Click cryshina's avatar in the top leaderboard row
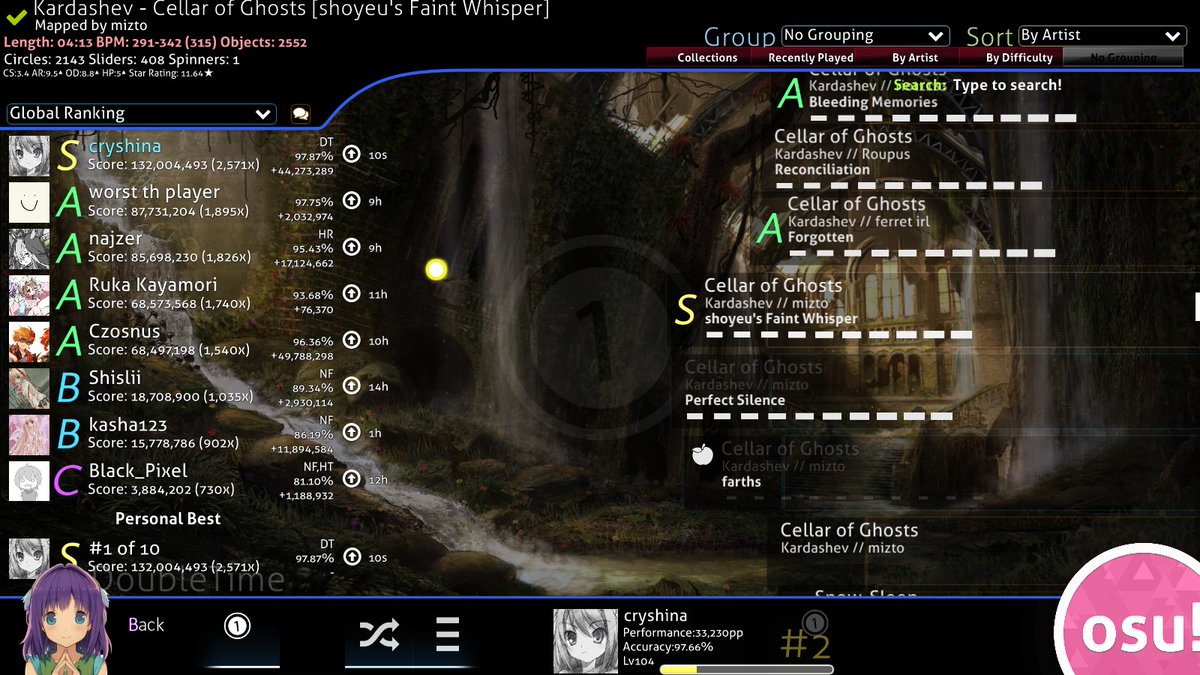Viewport: 1200px width, 675px height. 29,155
